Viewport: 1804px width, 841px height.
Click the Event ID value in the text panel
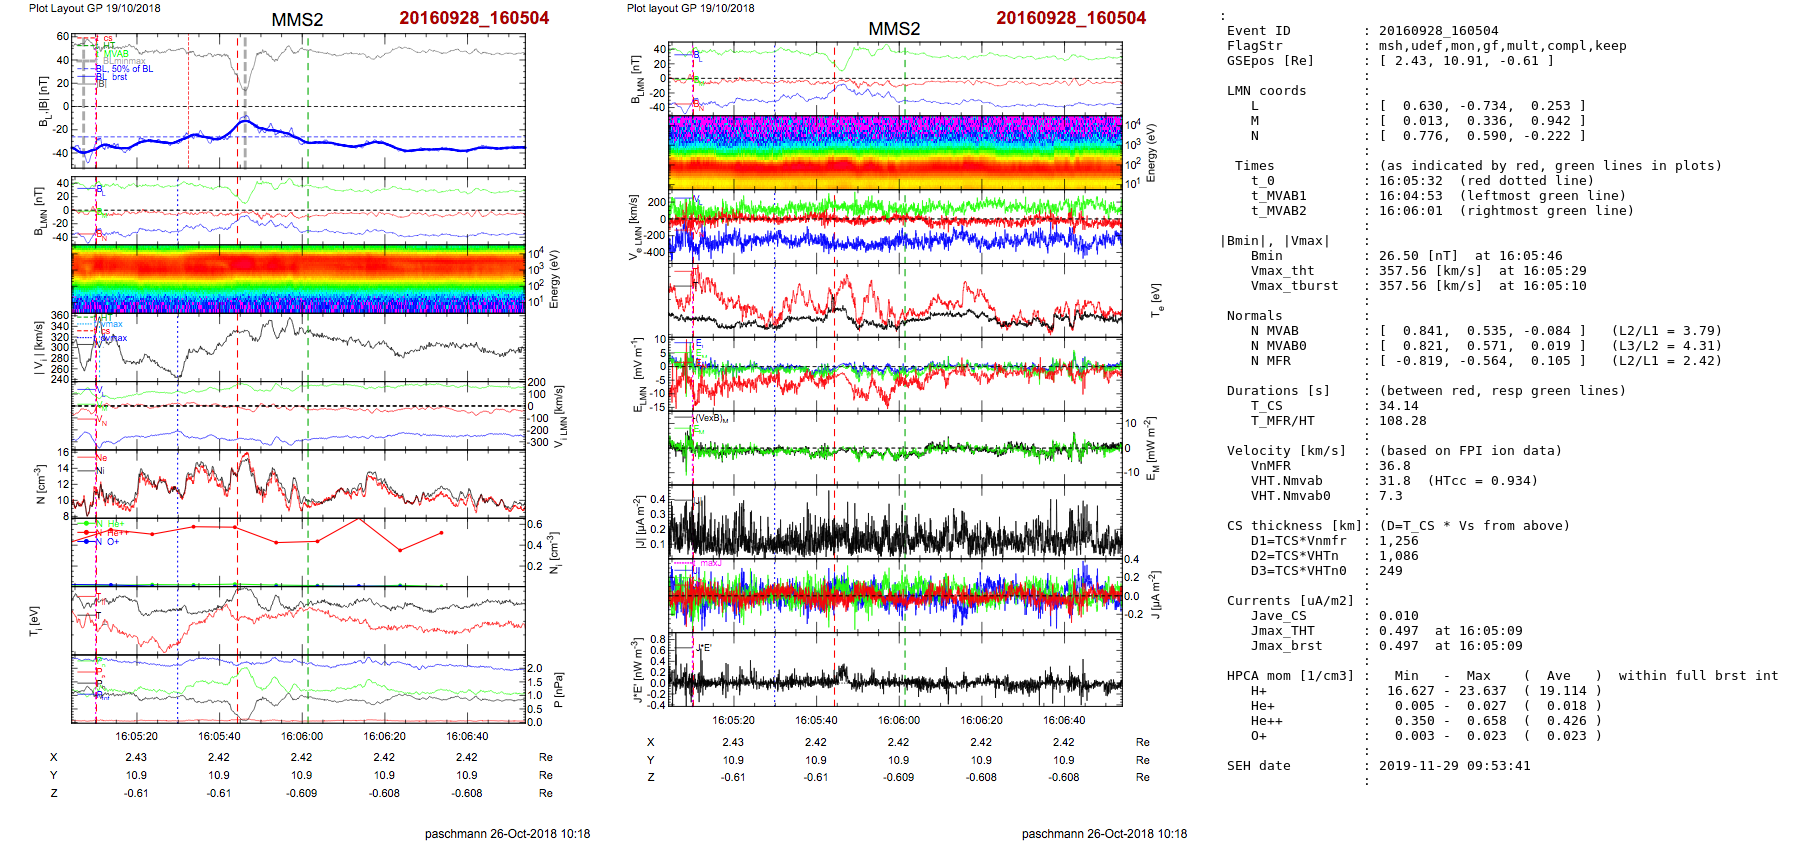coord(1438,31)
